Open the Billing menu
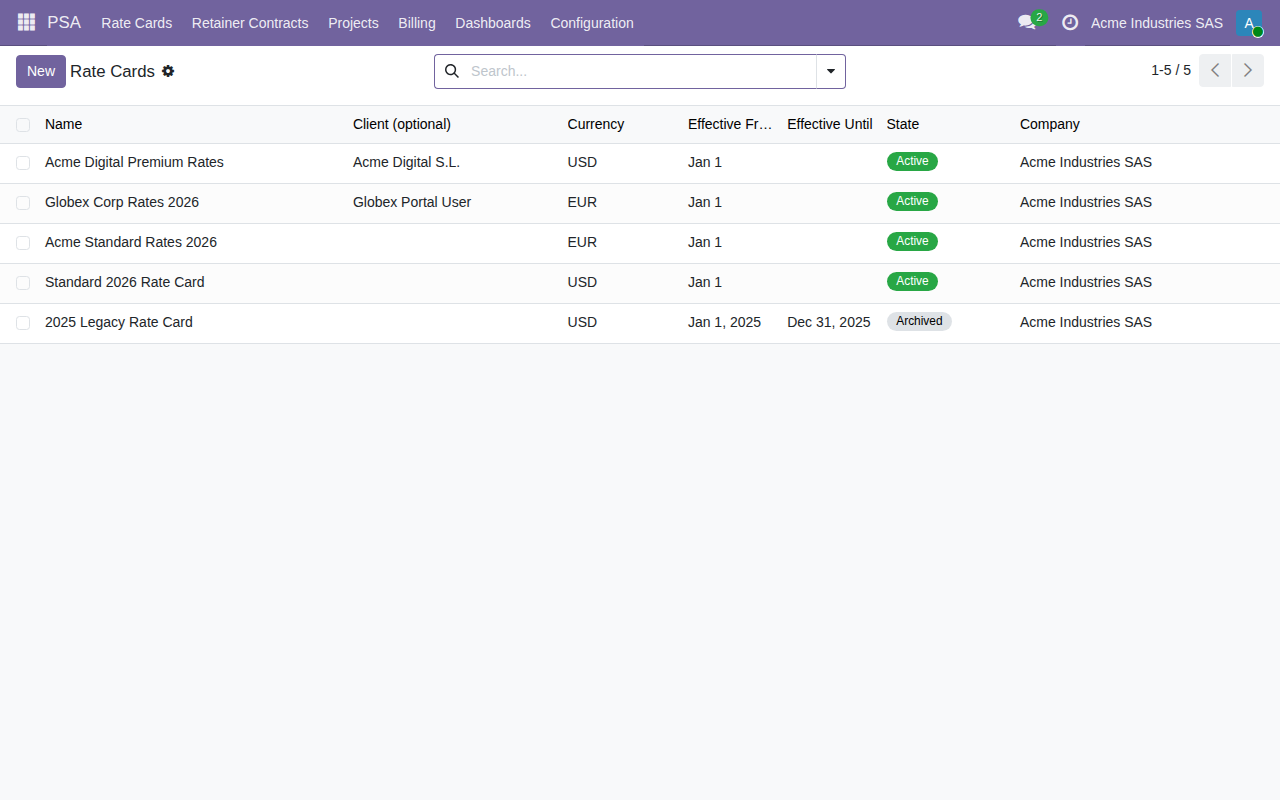Image resolution: width=1280 pixels, height=800 pixels. click(417, 23)
